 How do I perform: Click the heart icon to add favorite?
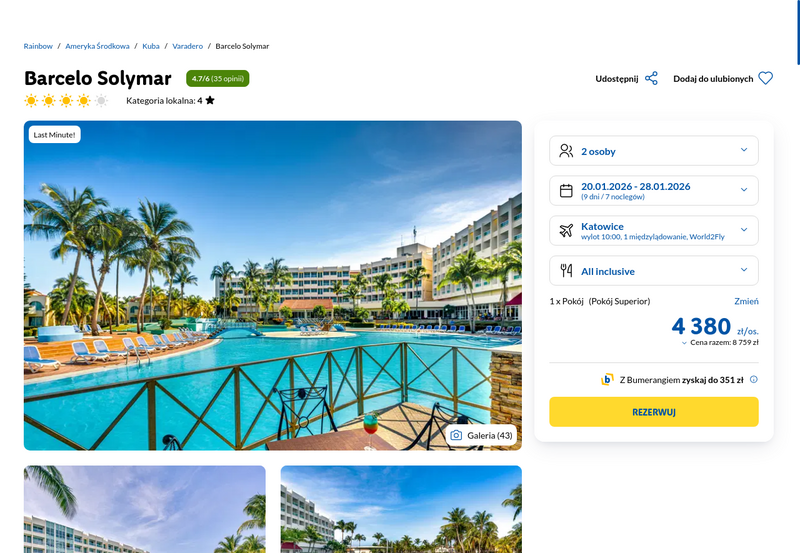765,78
